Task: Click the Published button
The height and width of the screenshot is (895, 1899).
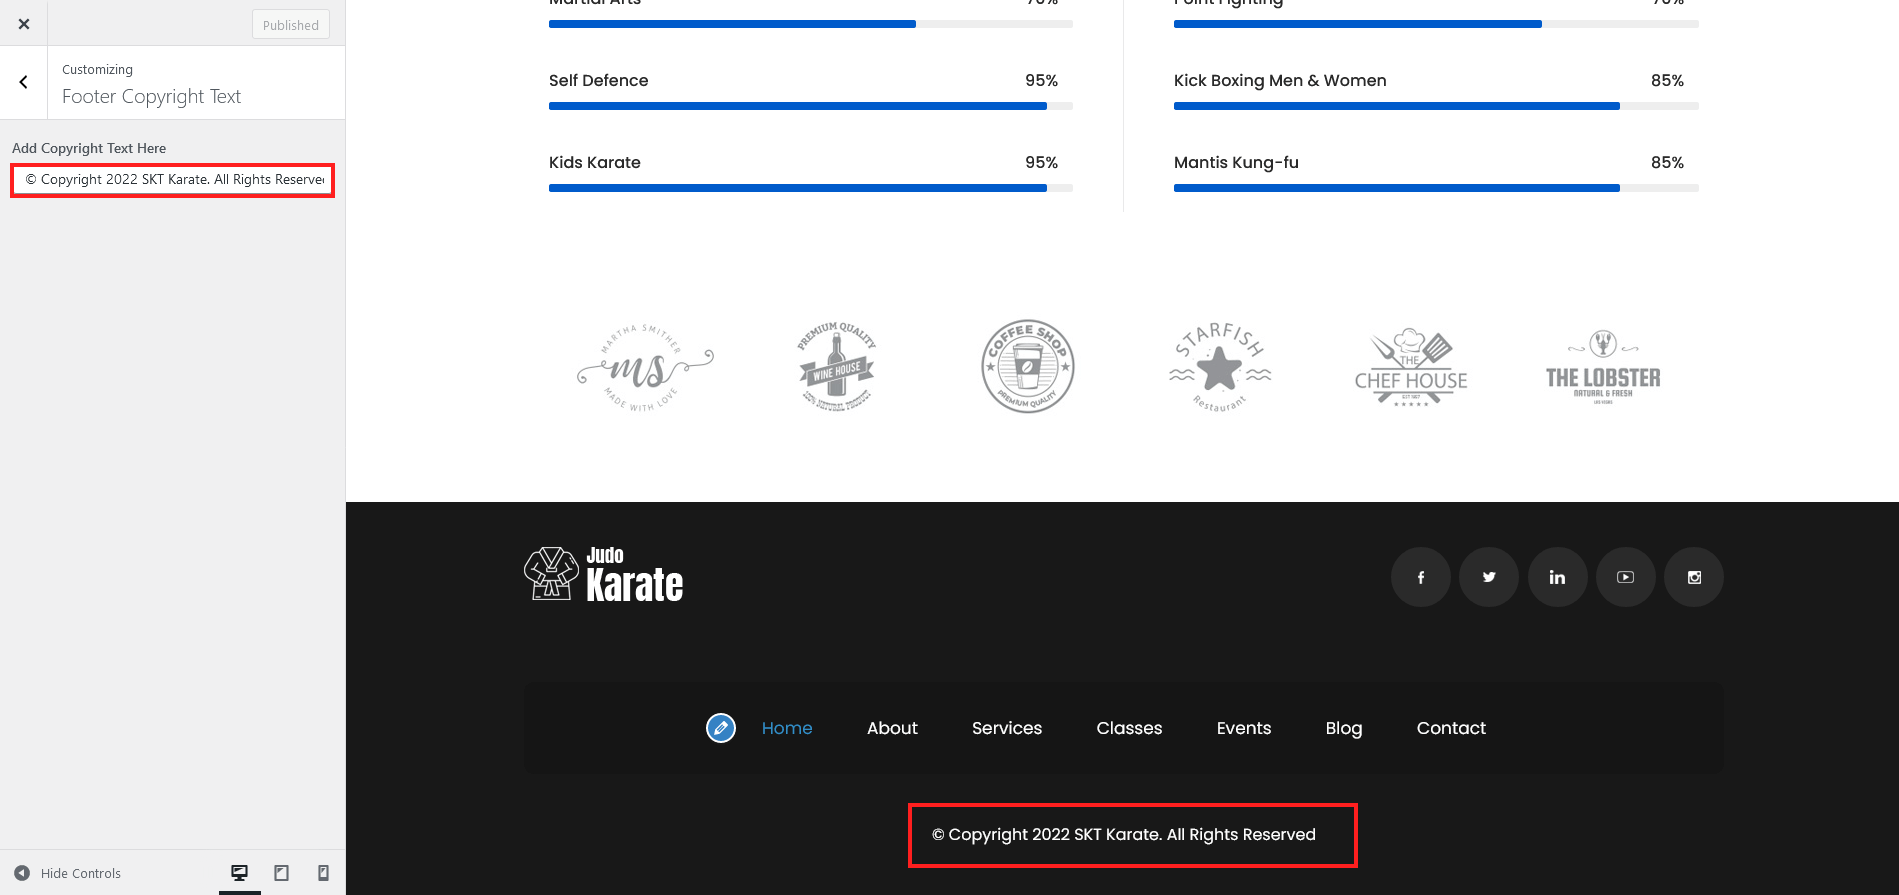Action: click(291, 25)
